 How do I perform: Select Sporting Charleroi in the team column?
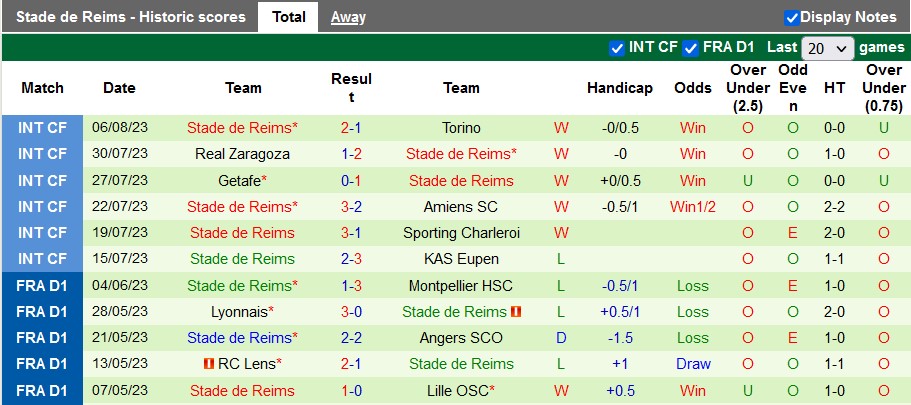461,233
